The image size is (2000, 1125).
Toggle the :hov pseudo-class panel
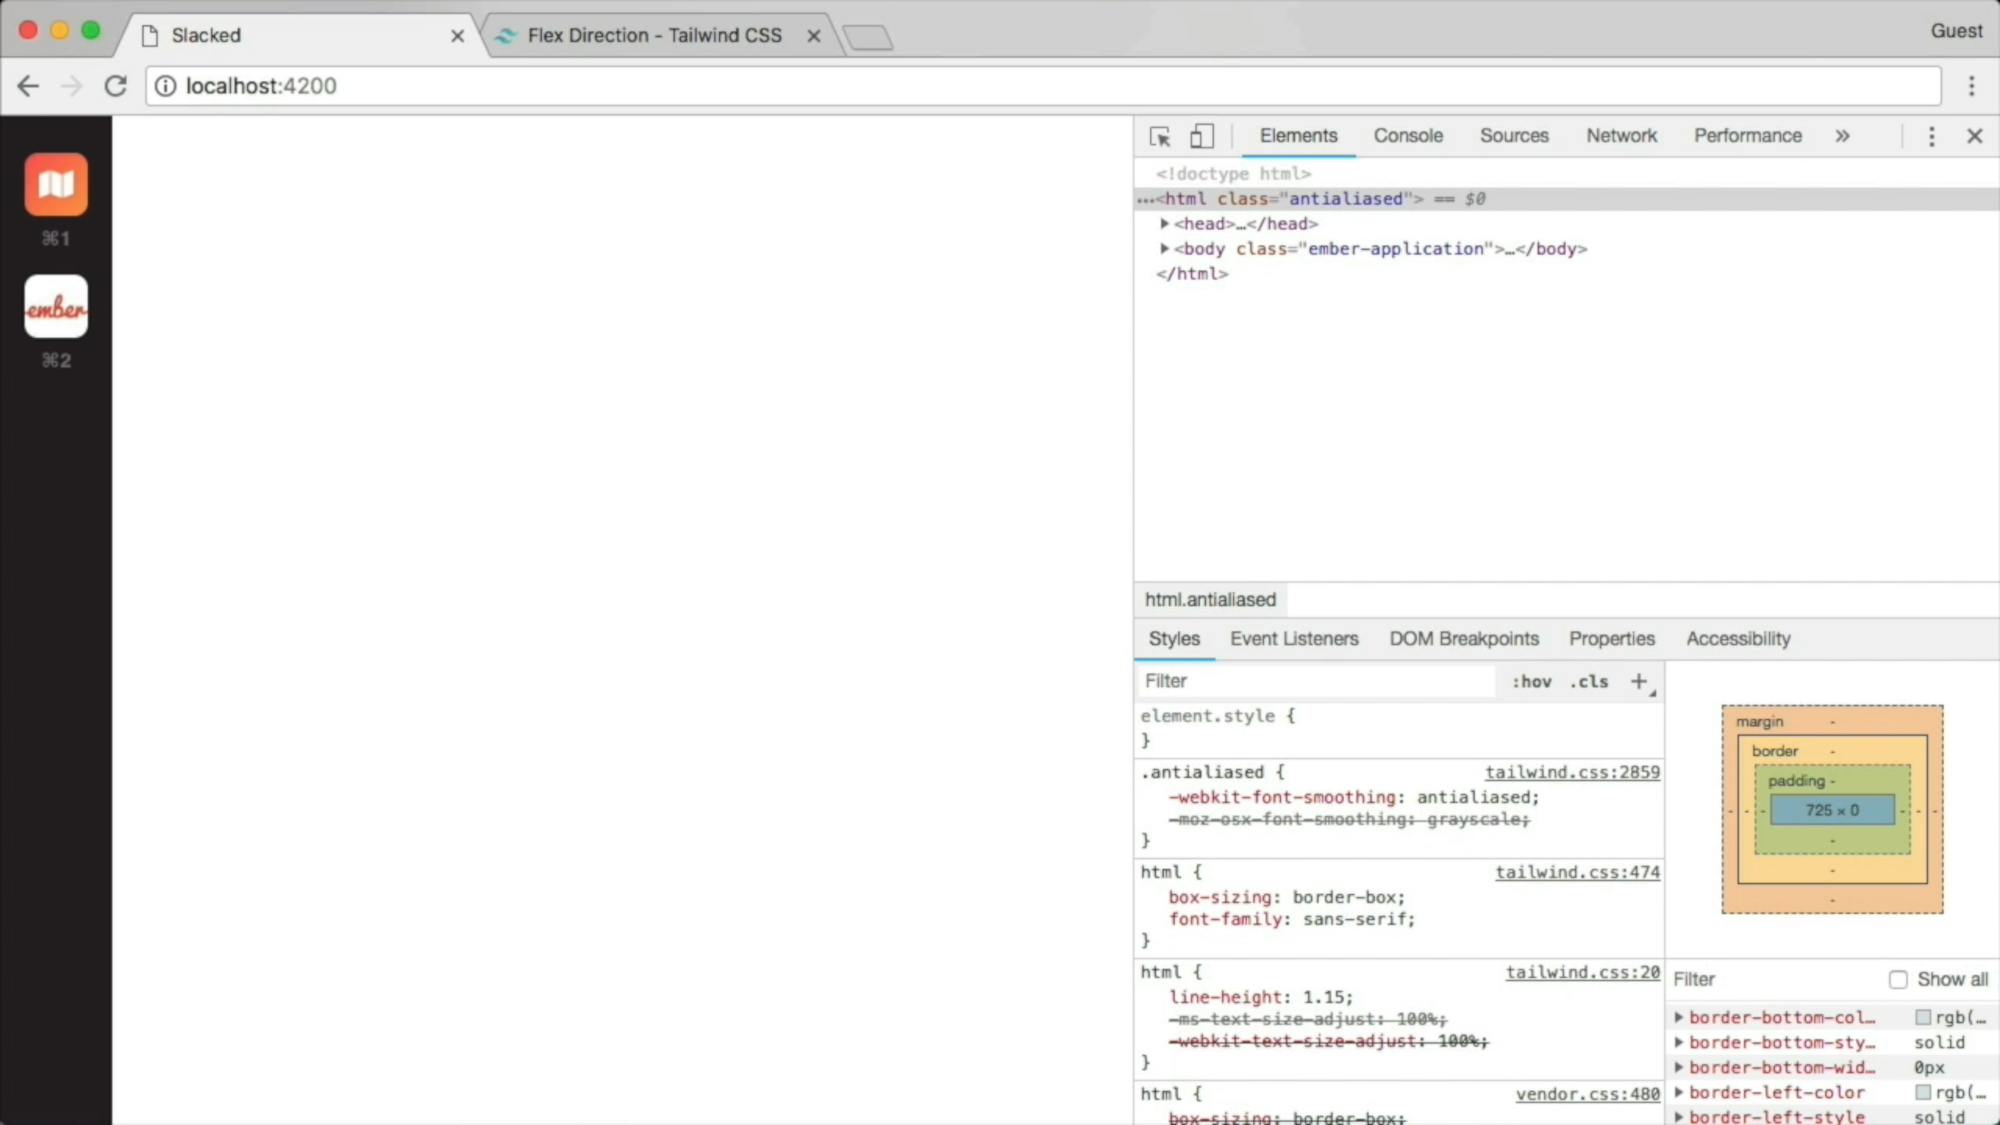1531,681
